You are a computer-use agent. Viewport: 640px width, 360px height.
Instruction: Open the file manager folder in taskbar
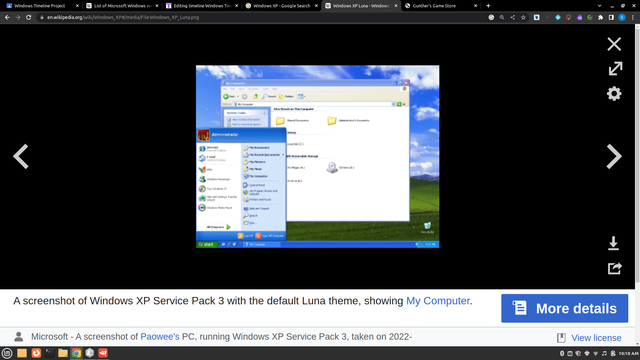pyautogui.click(x=63, y=353)
